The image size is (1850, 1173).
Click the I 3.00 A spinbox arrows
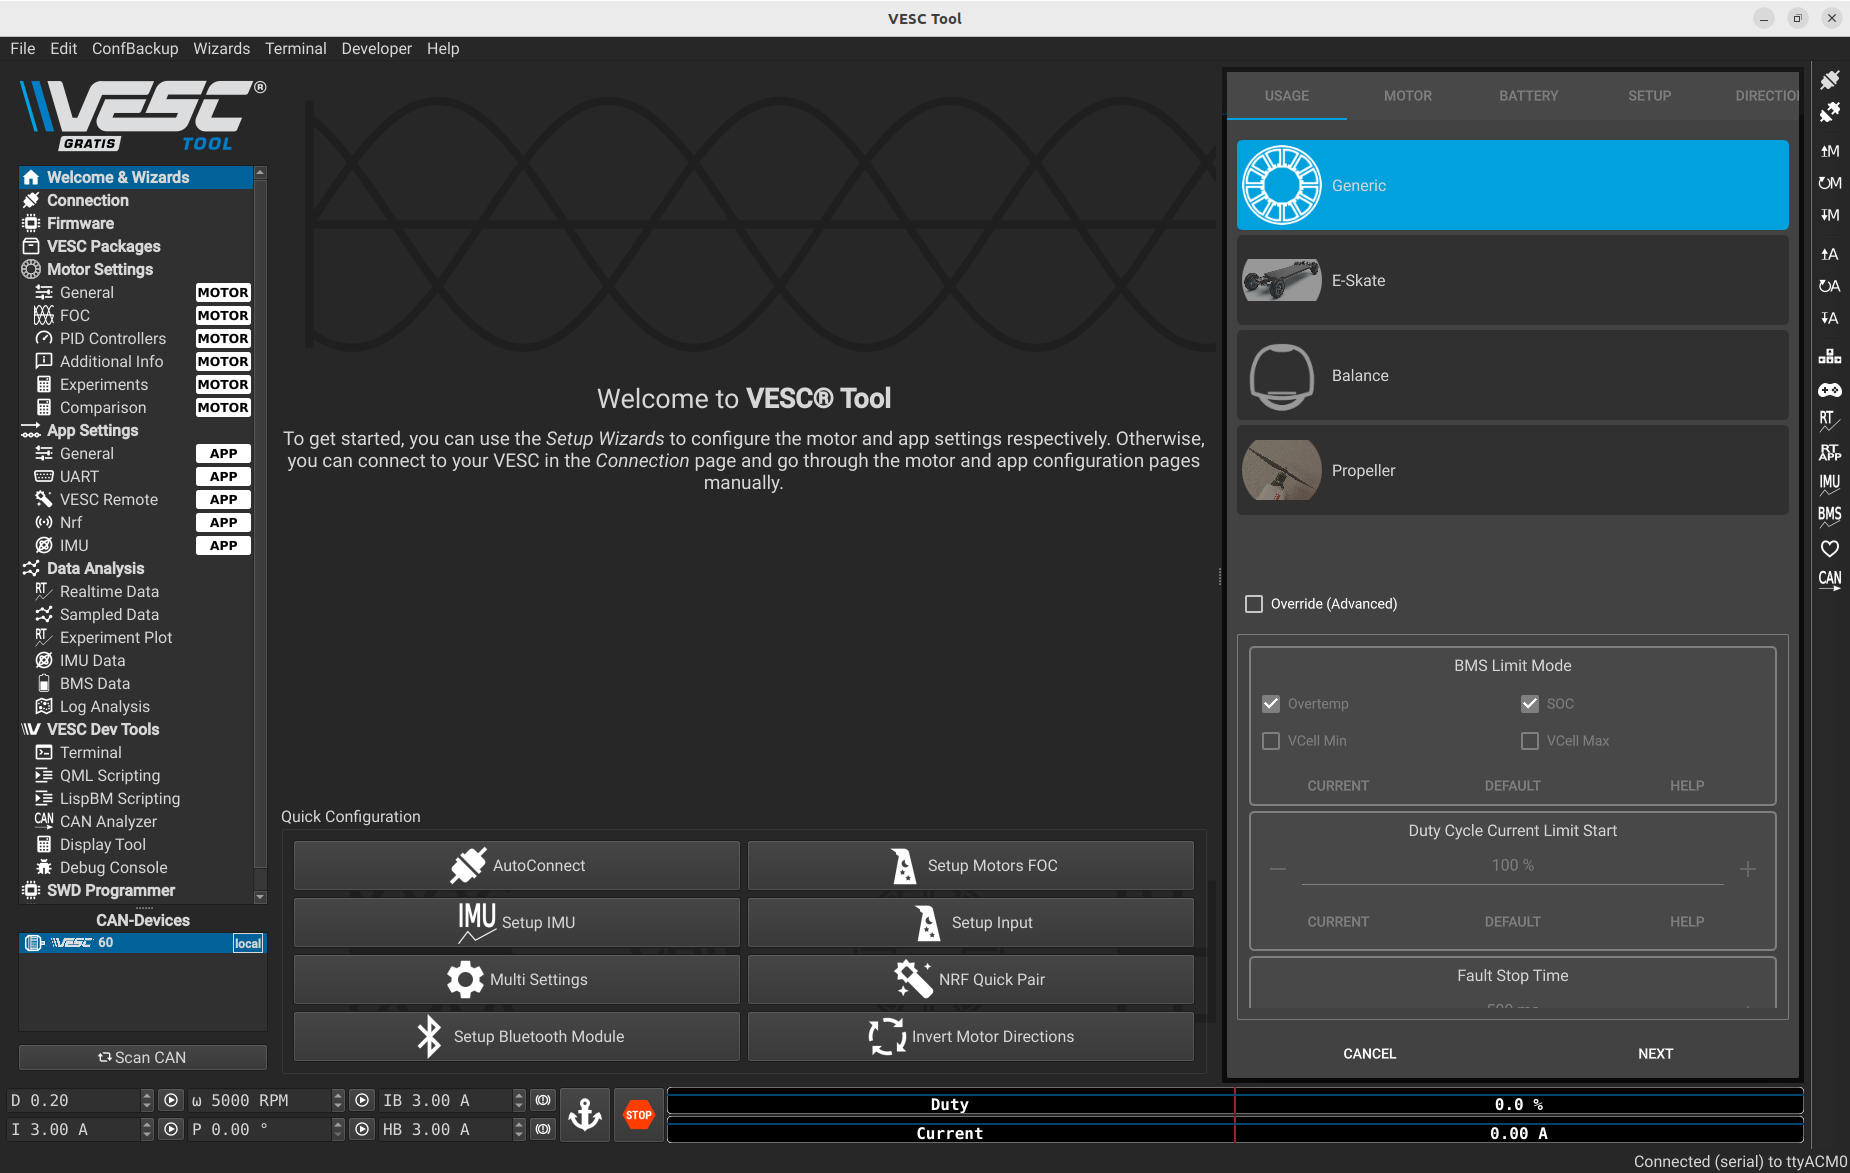(x=147, y=1129)
